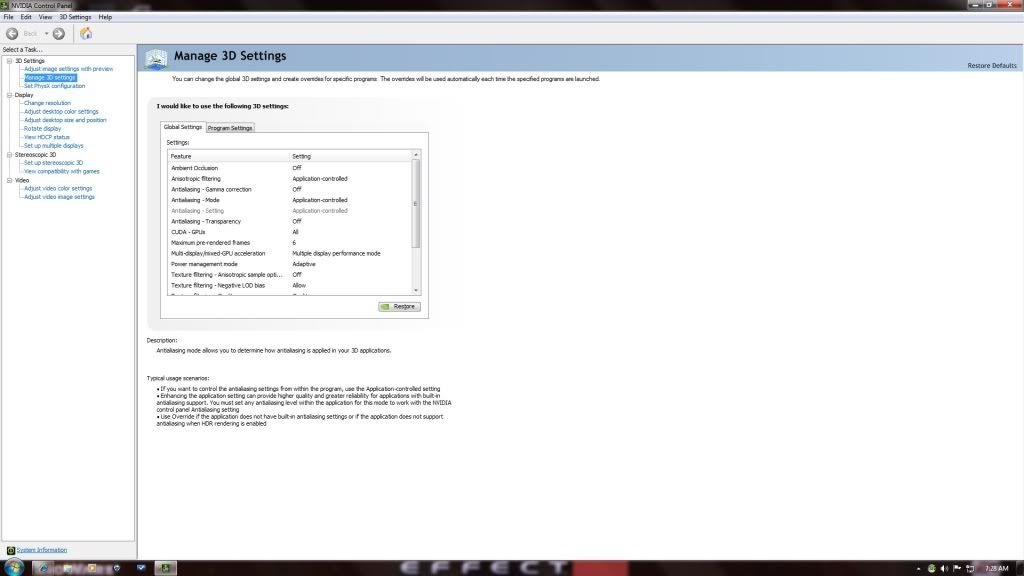1024x576 pixels.
Task: Open Change resolution task
Action: click(x=47, y=103)
